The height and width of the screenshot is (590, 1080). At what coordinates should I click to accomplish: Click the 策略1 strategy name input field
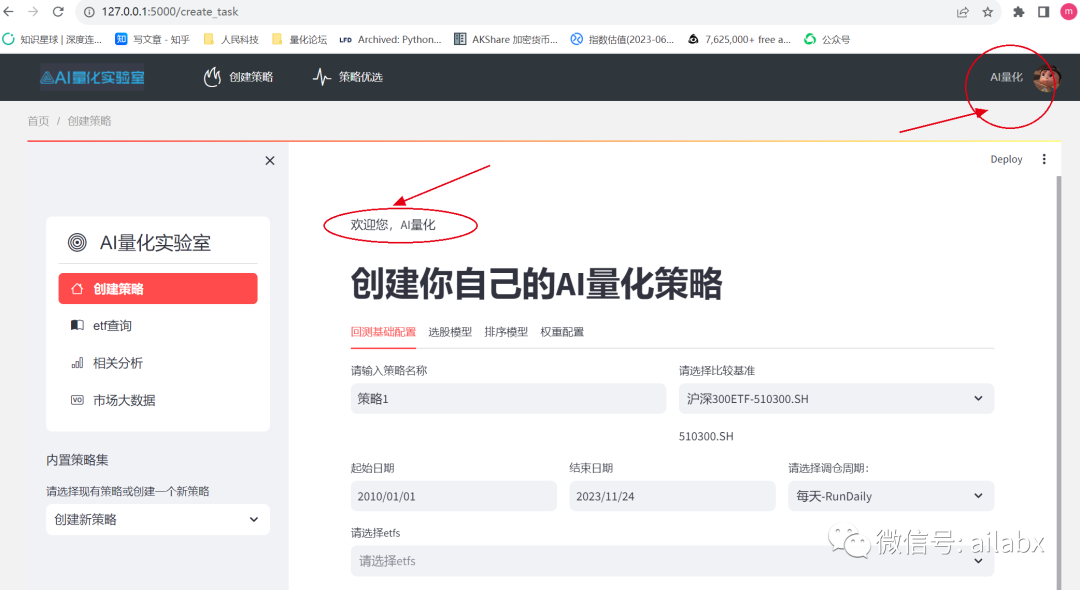[508, 398]
